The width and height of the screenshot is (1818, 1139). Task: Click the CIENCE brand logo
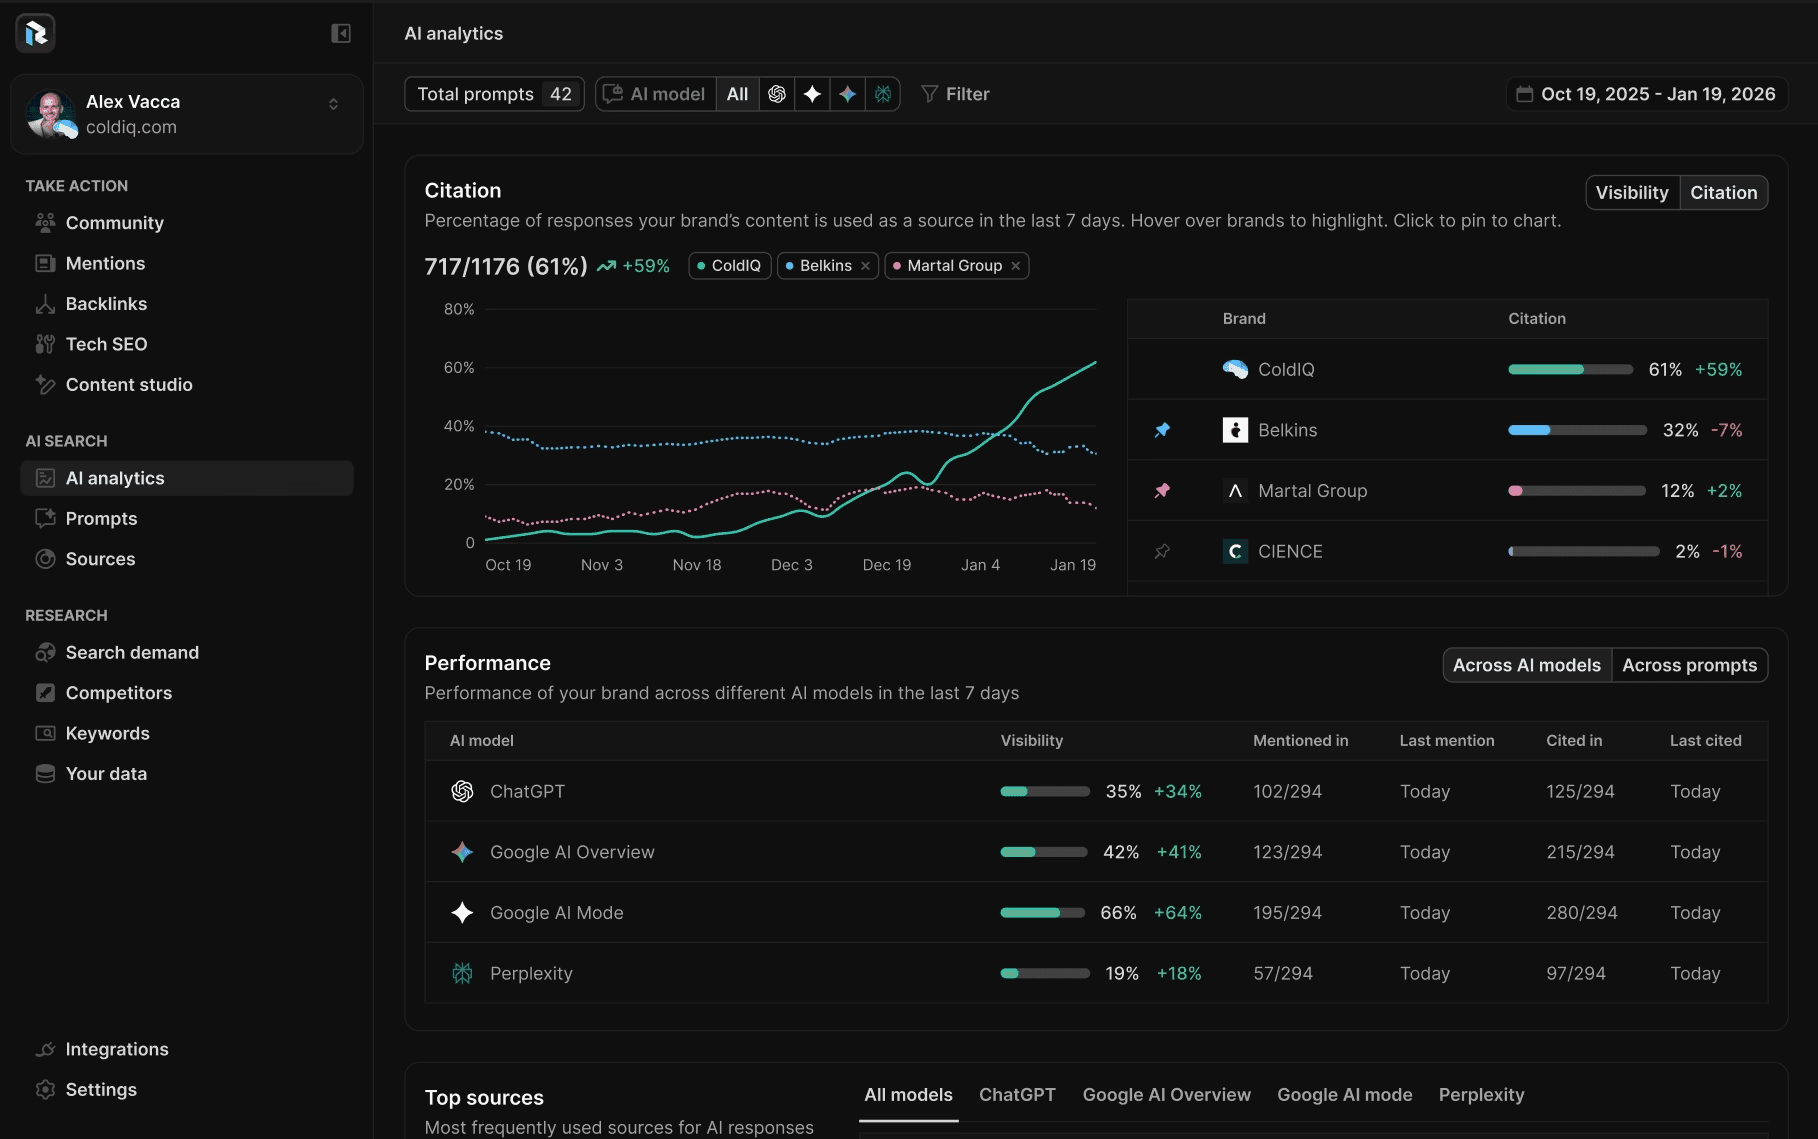(1235, 552)
